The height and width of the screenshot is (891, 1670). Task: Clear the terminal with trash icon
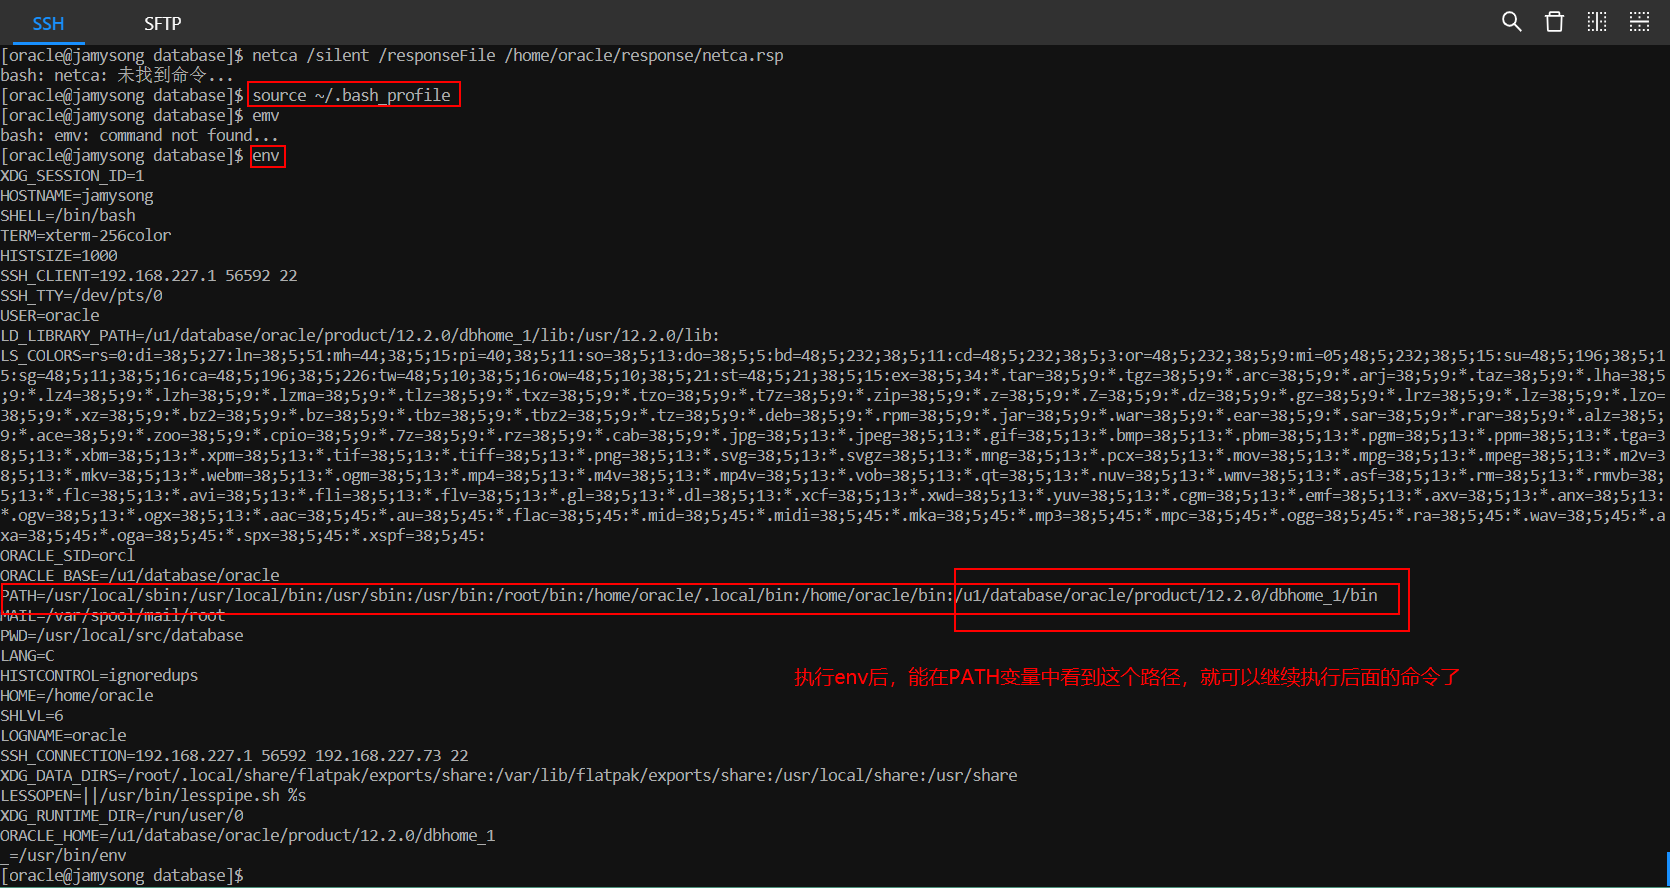pyautogui.click(x=1554, y=22)
